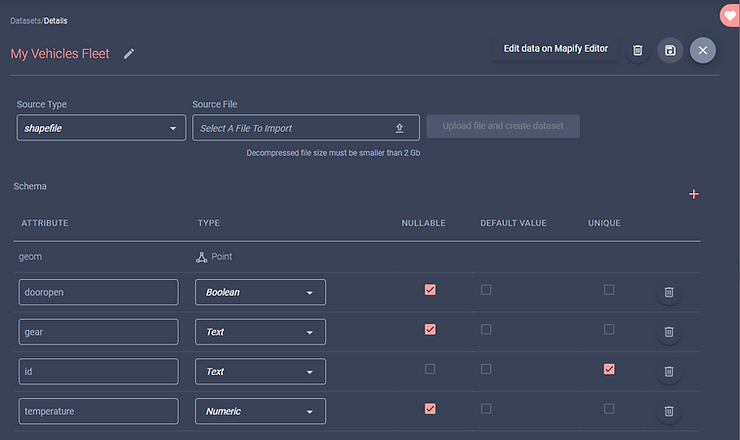740x440 pixels.
Task: Change the Numeric type dropdown for temperature
Action: click(260, 411)
